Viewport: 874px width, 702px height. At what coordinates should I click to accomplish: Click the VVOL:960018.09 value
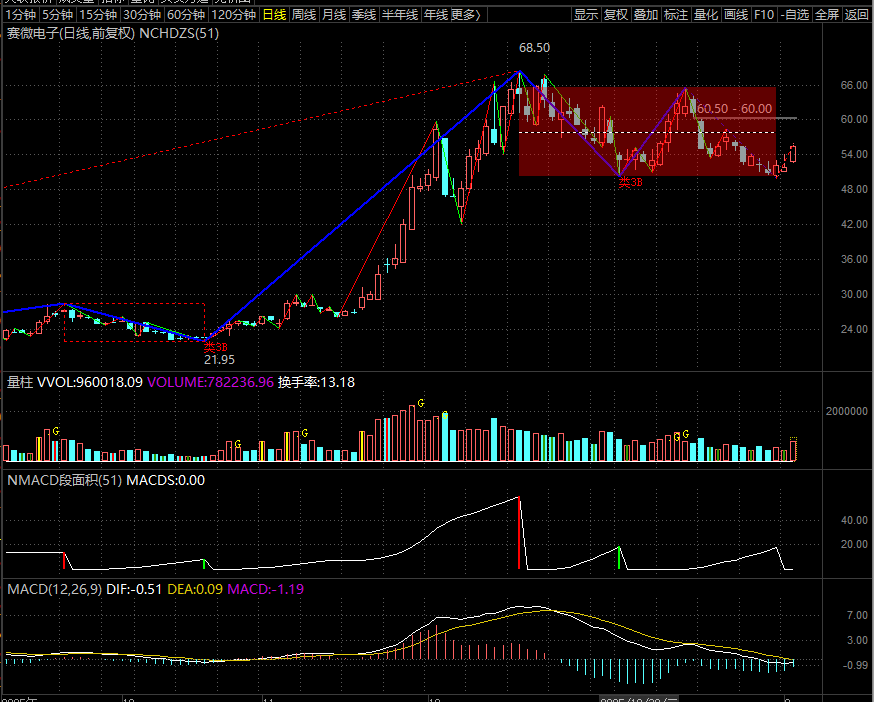90,383
